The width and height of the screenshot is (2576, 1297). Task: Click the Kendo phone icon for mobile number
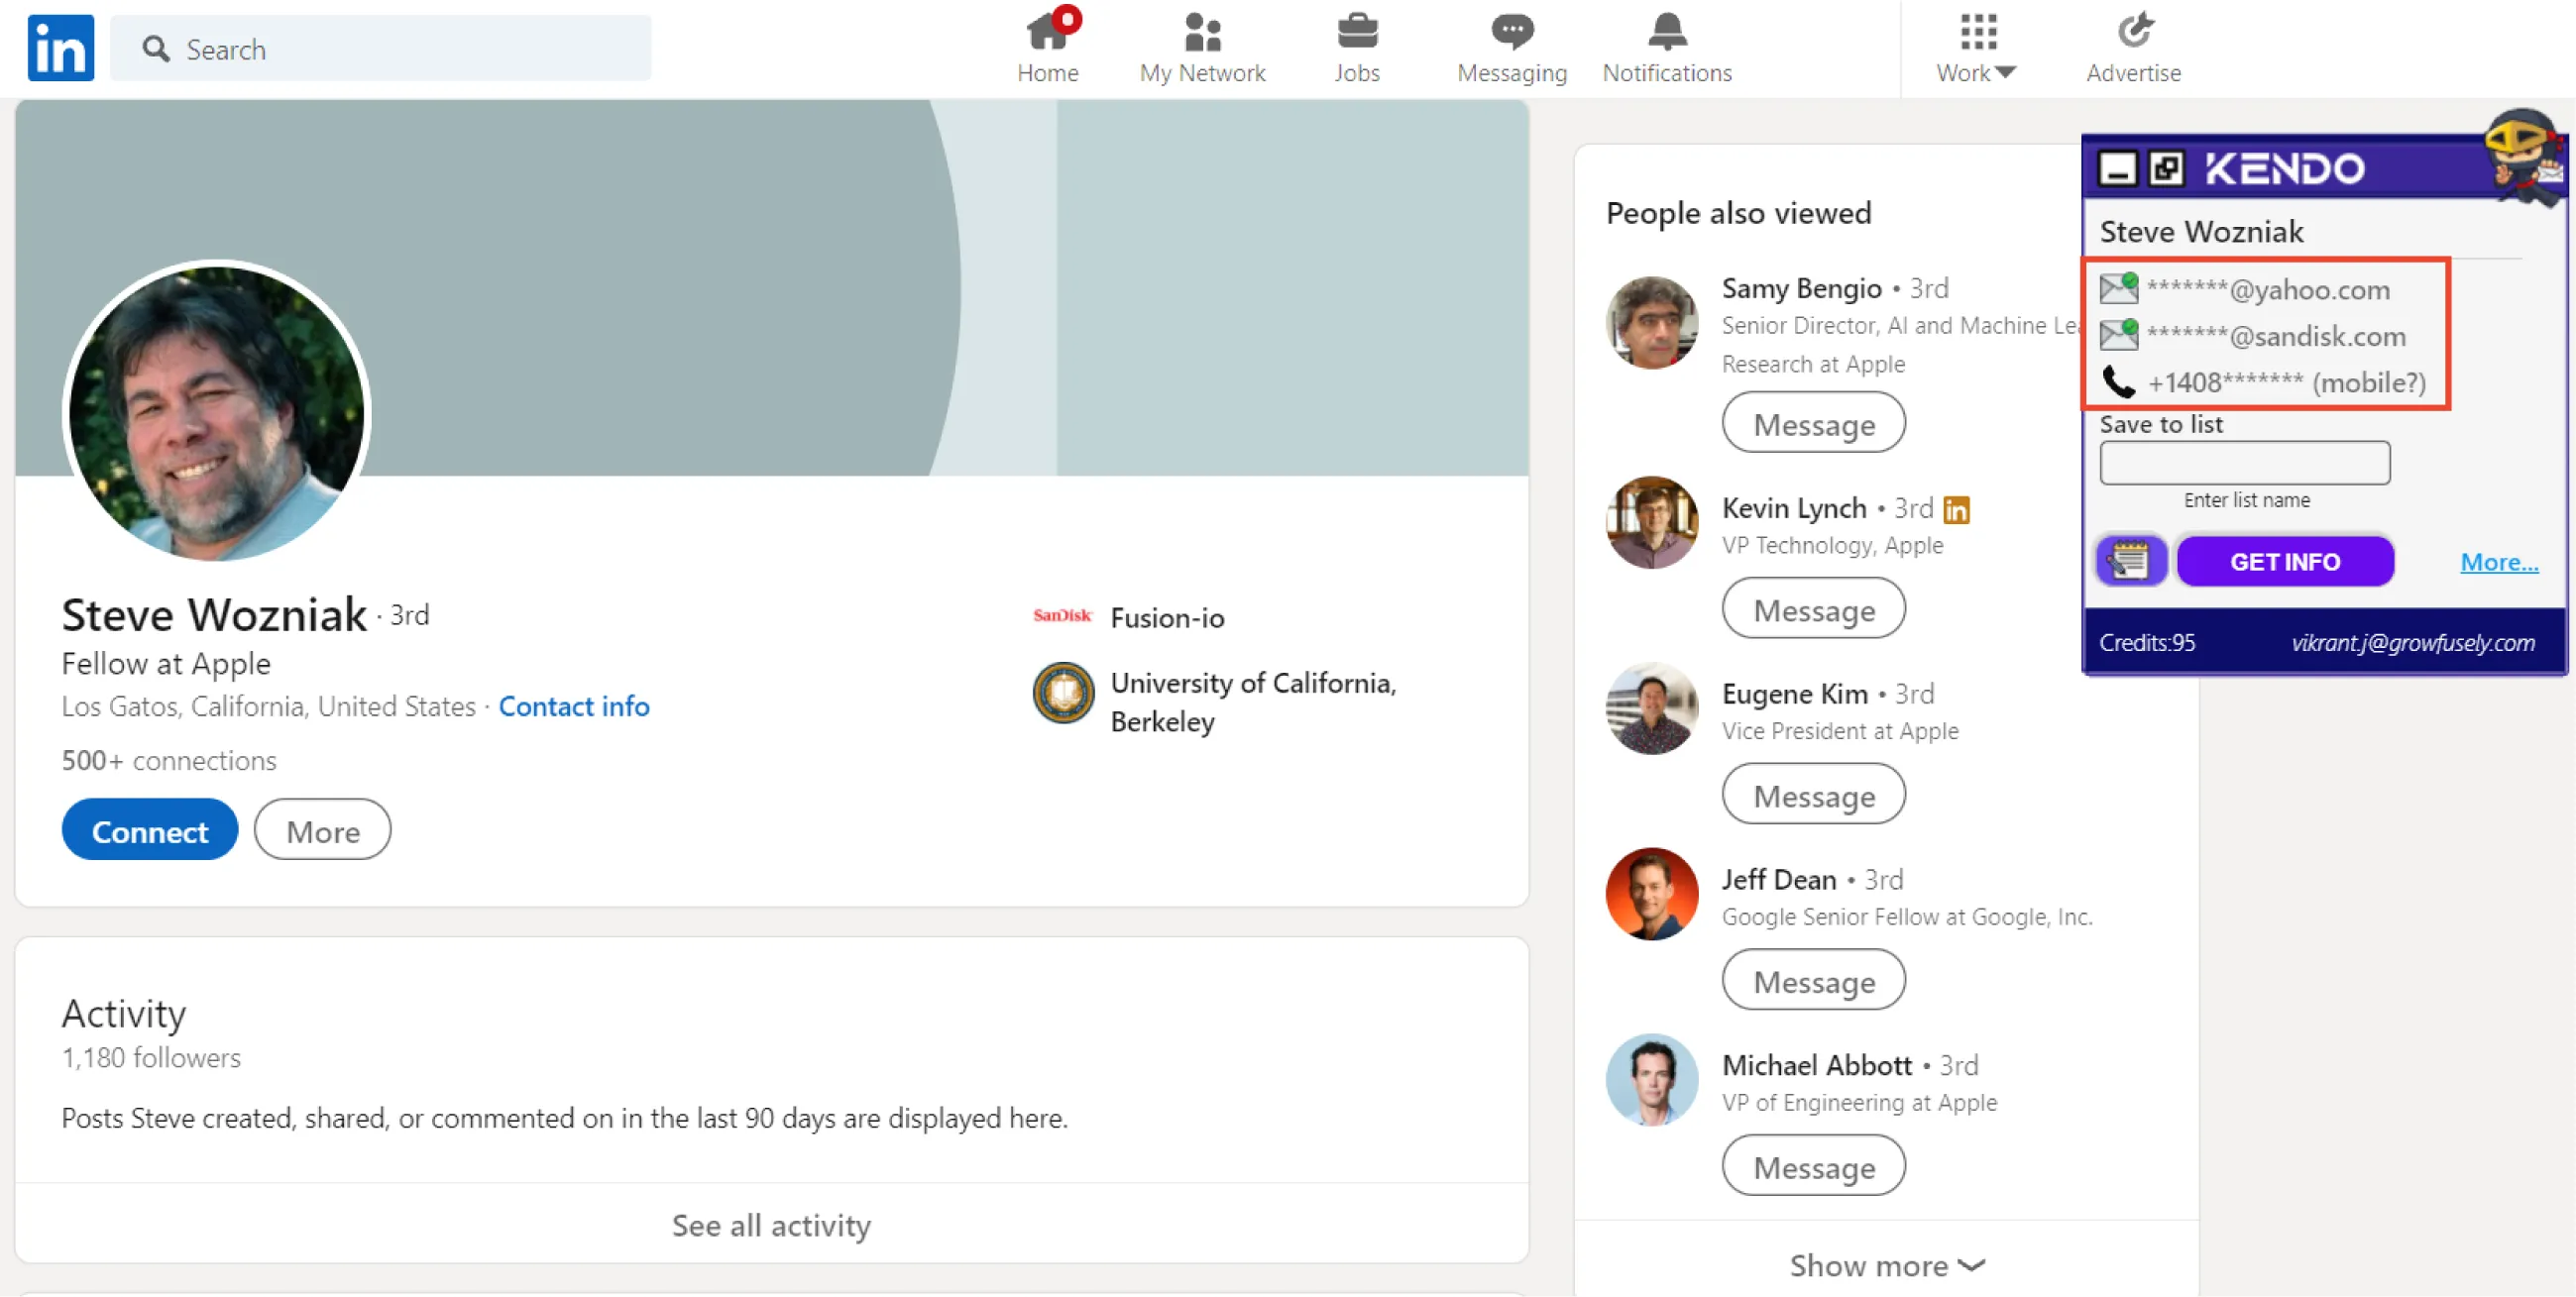[x=2118, y=382]
